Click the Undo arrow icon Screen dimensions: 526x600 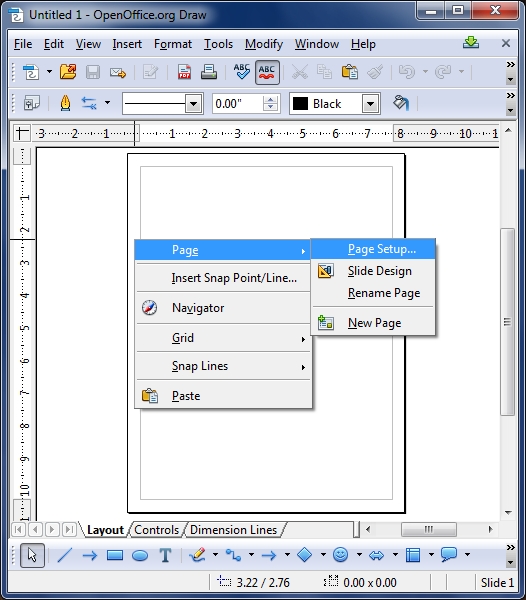tap(407, 72)
